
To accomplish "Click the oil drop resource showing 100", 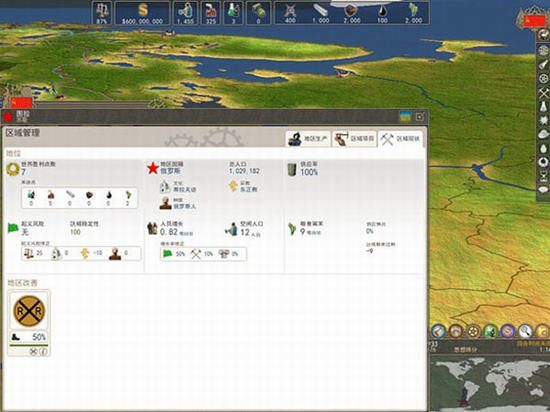I will pos(383,13).
